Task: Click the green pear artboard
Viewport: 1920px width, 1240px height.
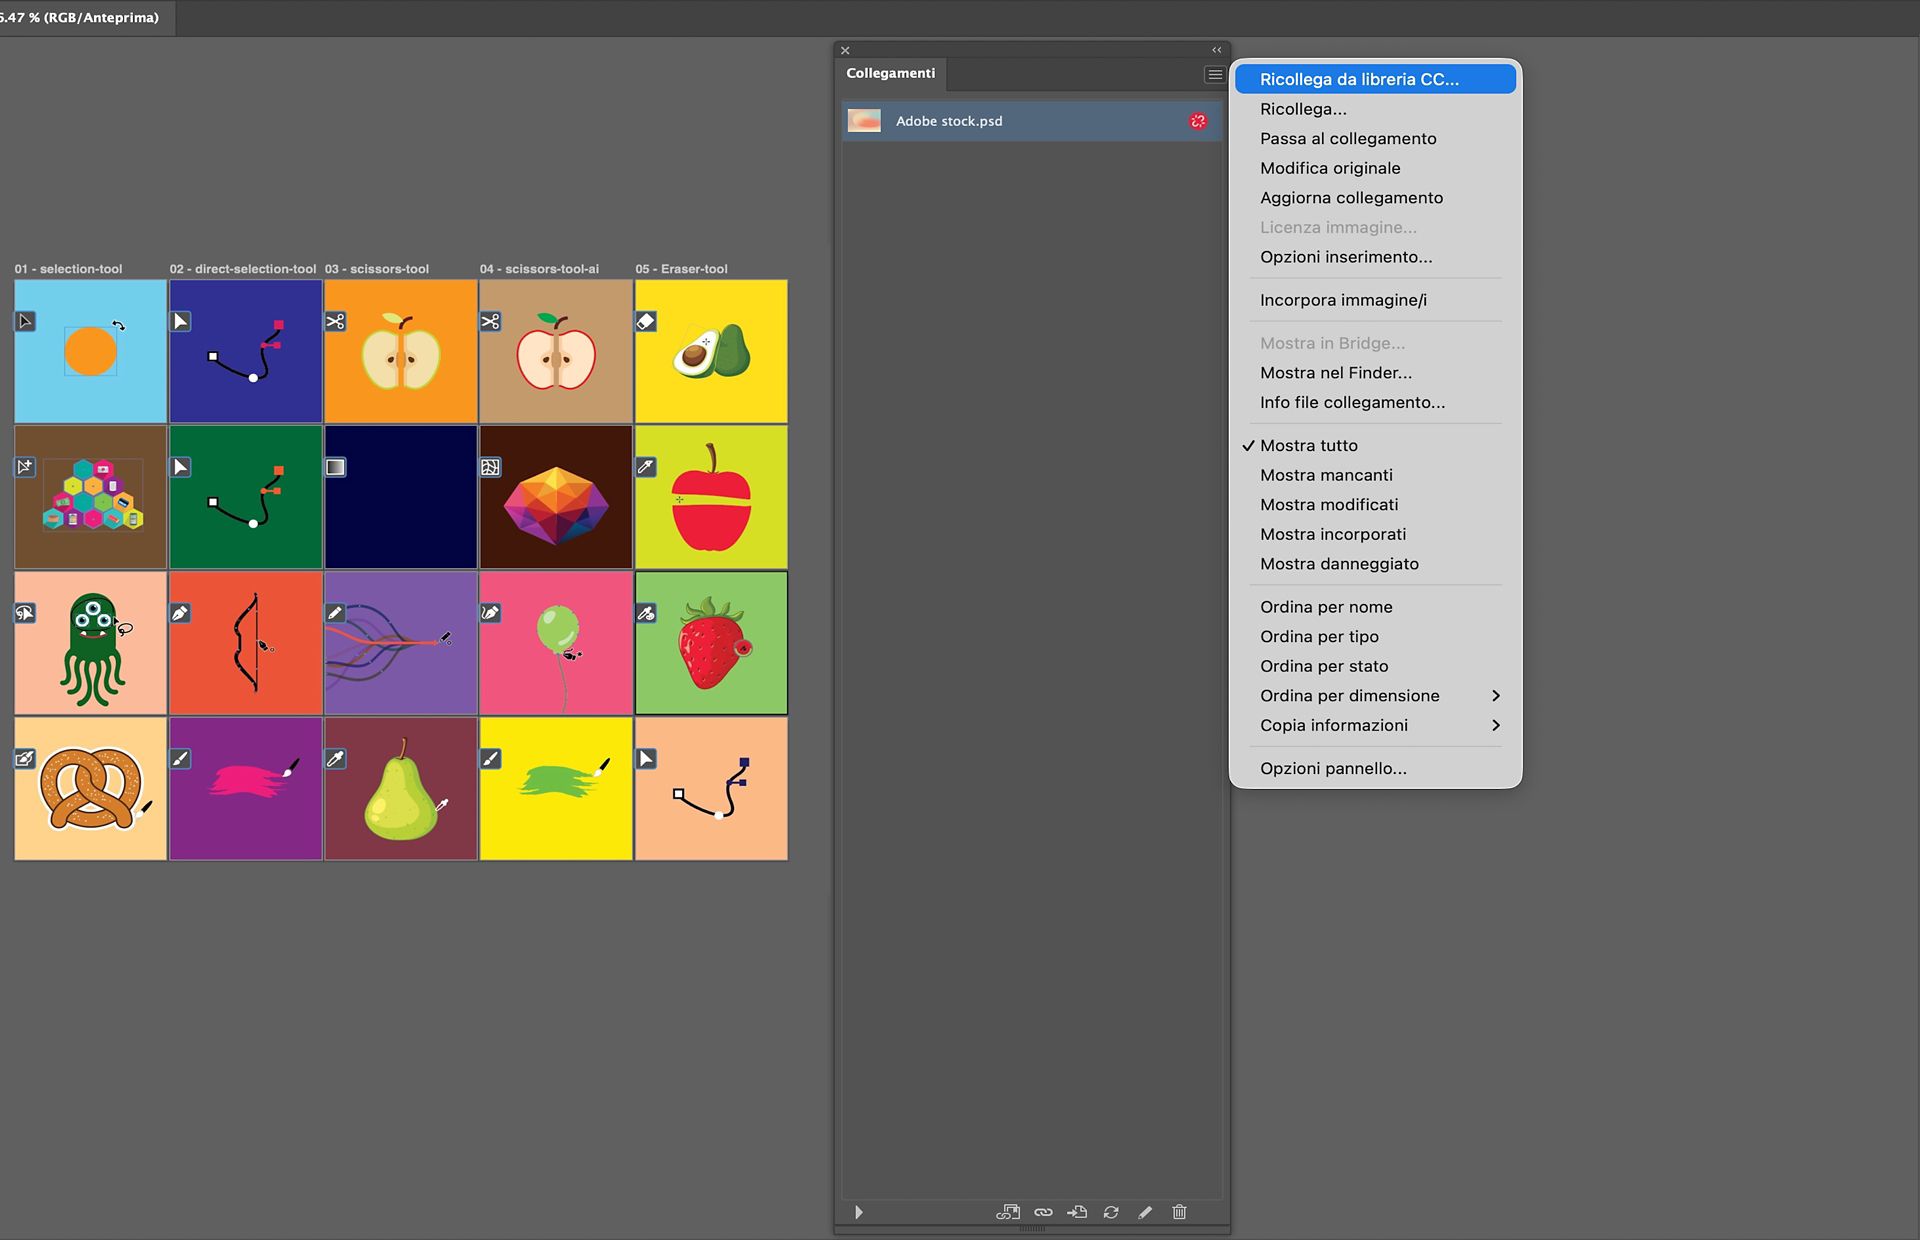Action: click(401, 789)
